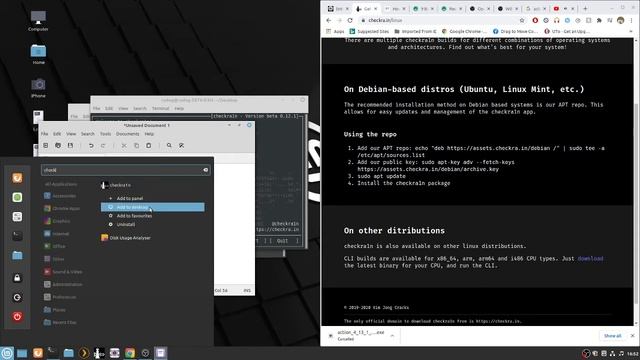Click the download link in CLI builds text
The height and width of the screenshot is (360, 640).
click(590, 258)
